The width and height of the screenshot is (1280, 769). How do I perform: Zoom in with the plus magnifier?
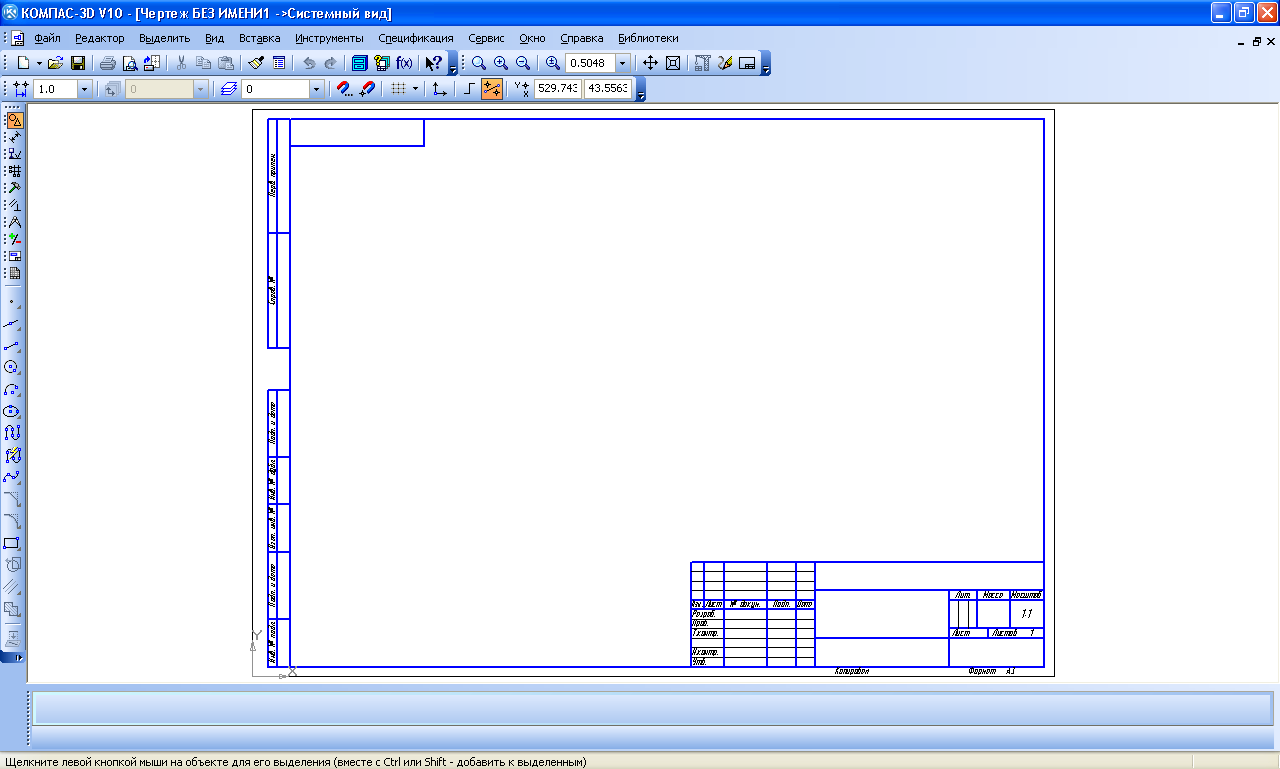tap(501, 62)
